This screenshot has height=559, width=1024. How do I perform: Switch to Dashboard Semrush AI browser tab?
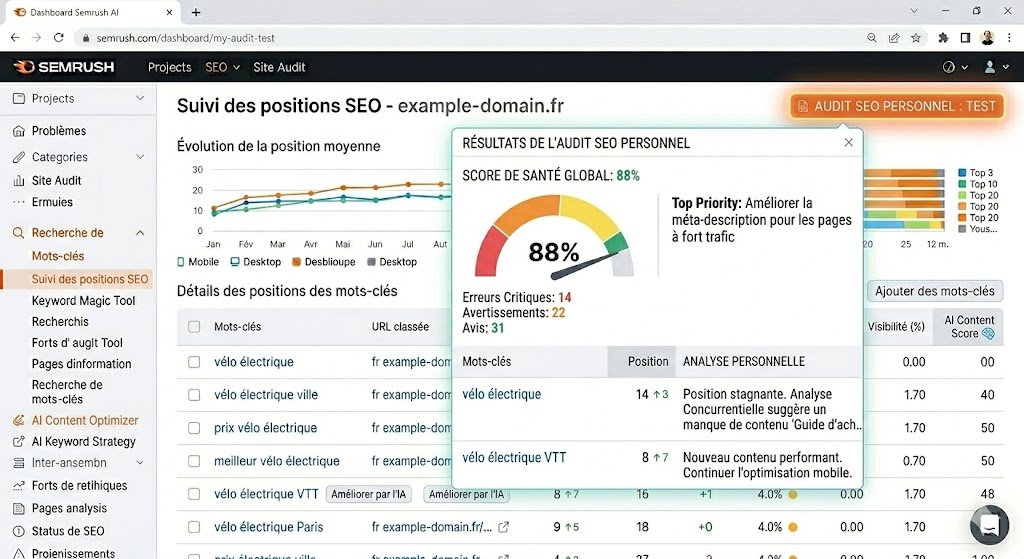91,12
